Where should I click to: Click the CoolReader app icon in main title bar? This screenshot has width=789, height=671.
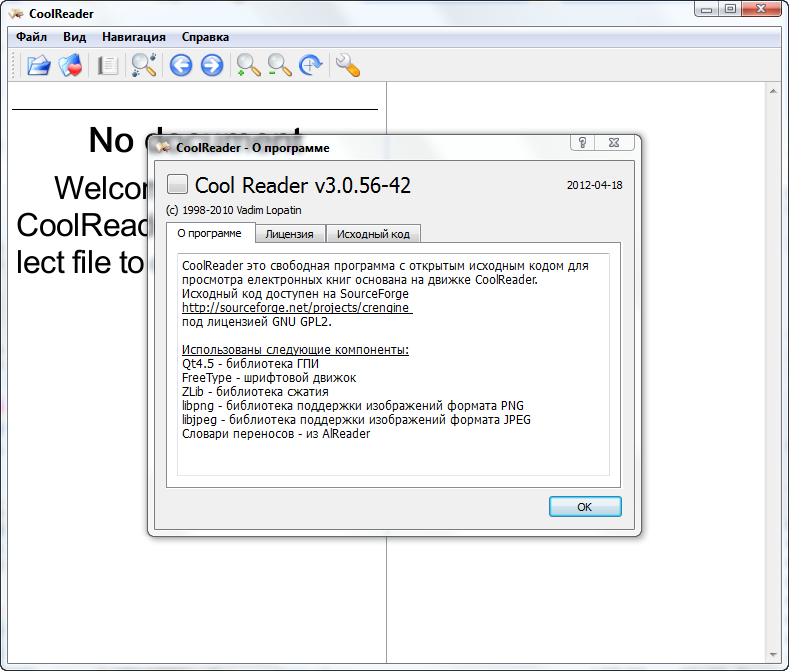pos(16,14)
